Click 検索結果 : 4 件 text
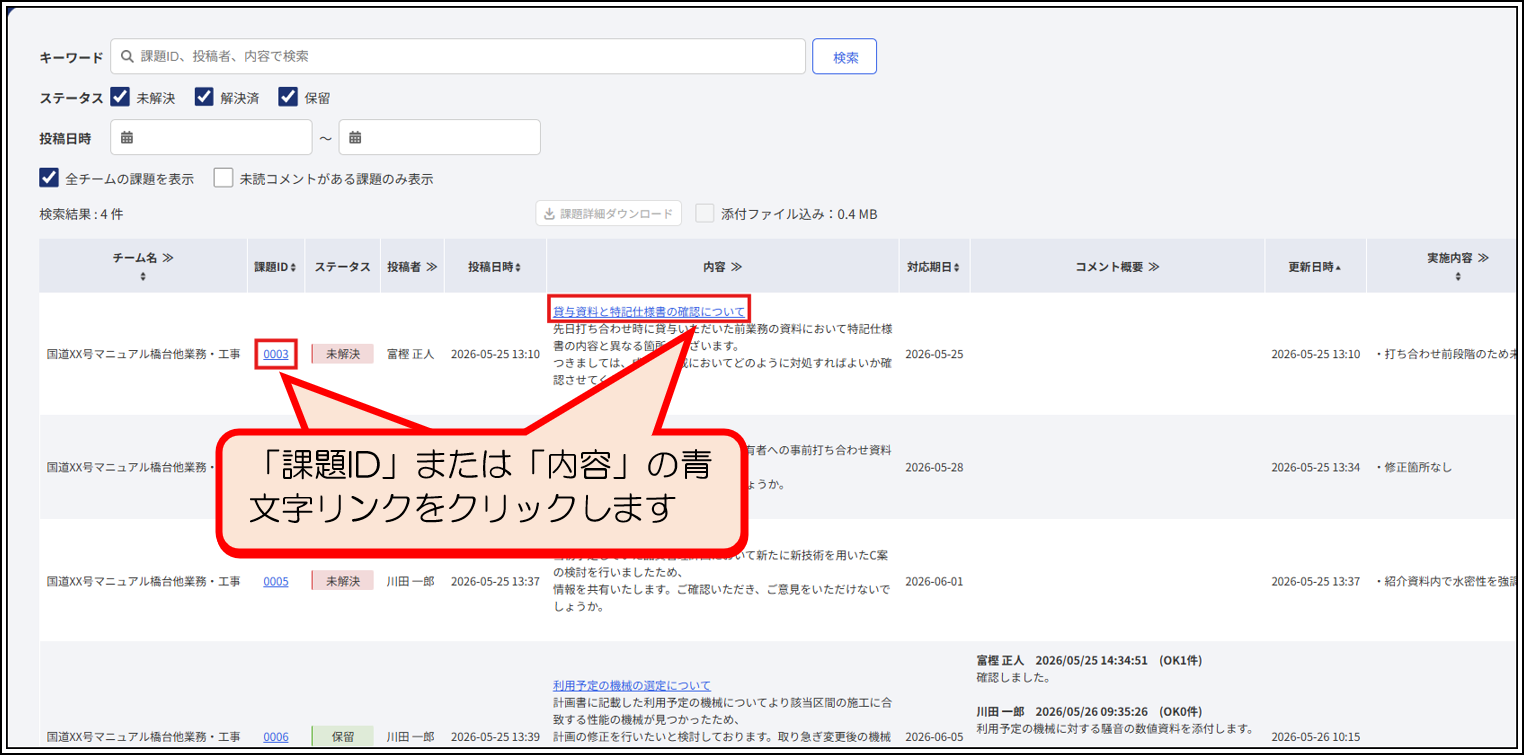This screenshot has width=1524, height=755. click(81, 214)
